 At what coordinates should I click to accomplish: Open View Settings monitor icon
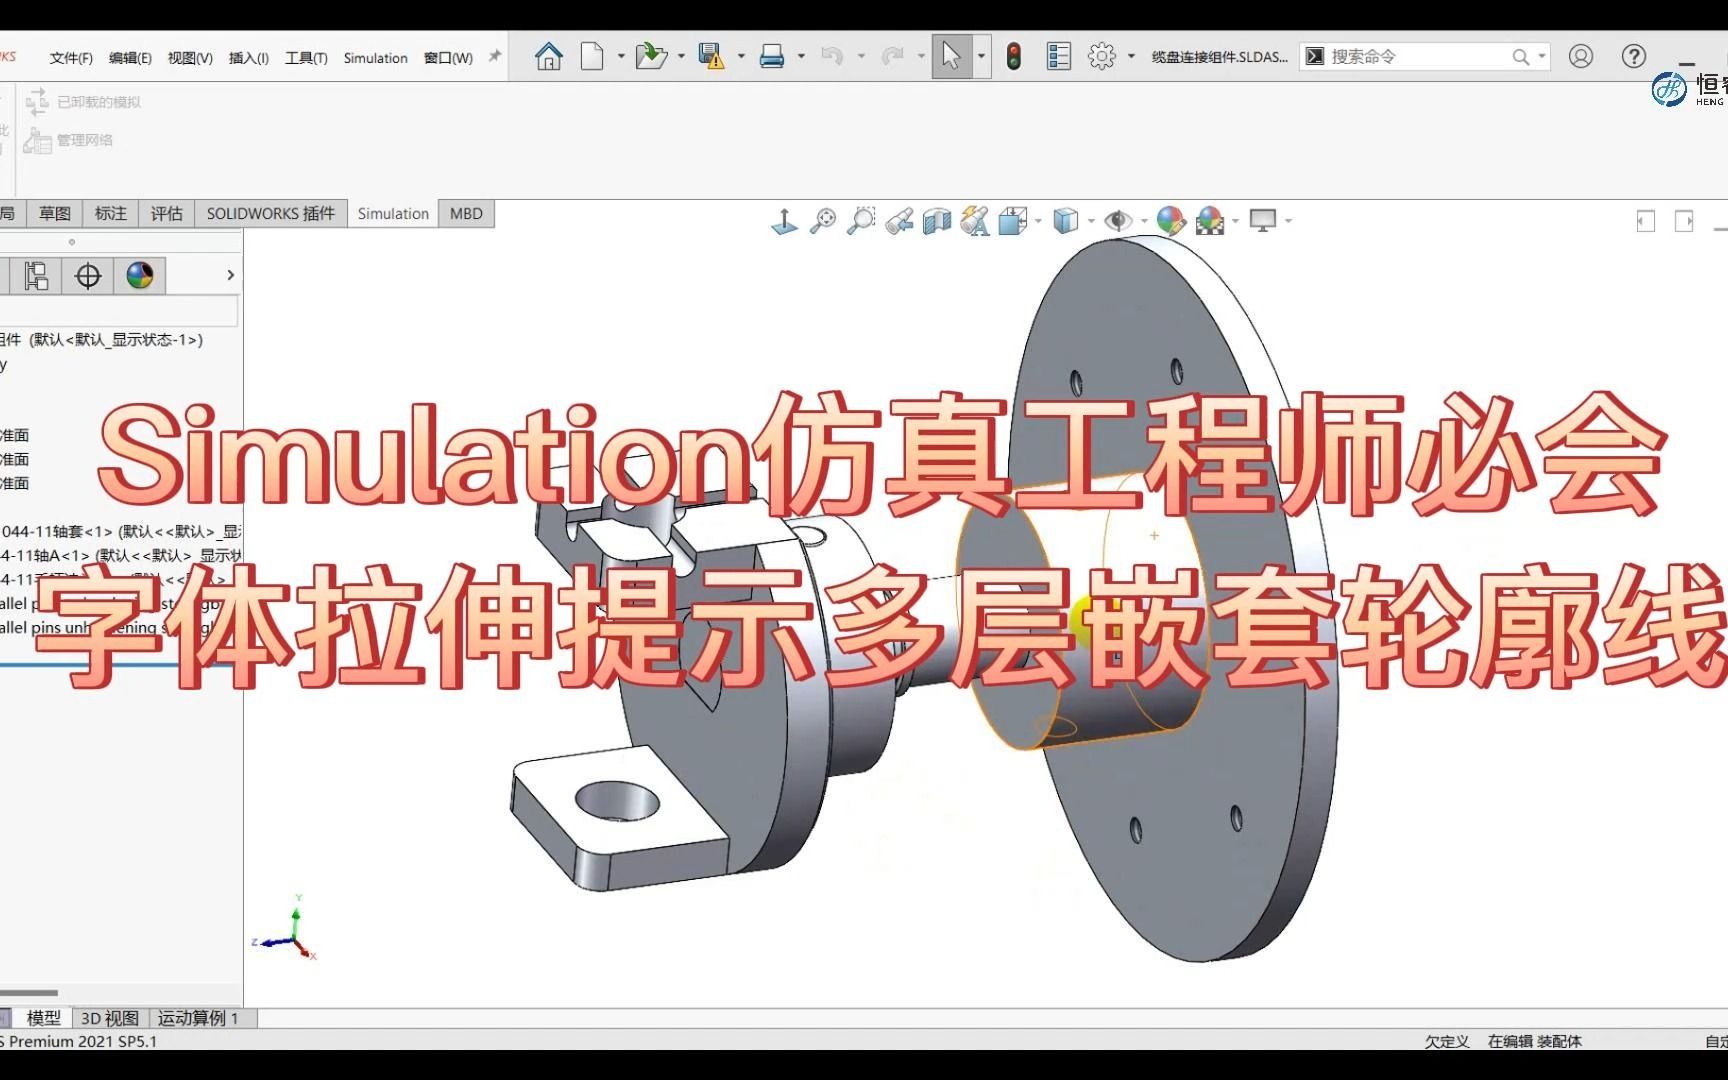1263,221
